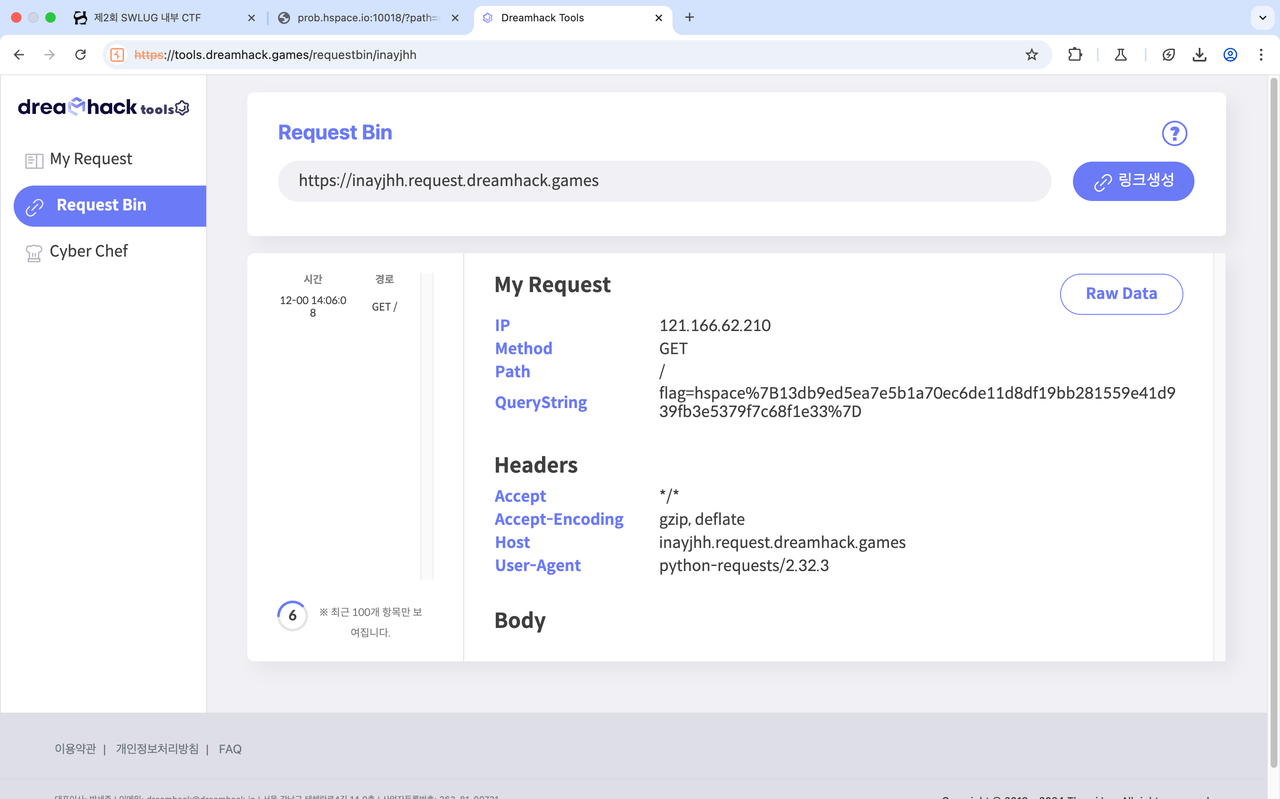Select the 12-00 14:06:08 GET / request row
The height and width of the screenshot is (799, 1280).
(x=340, y=306)
